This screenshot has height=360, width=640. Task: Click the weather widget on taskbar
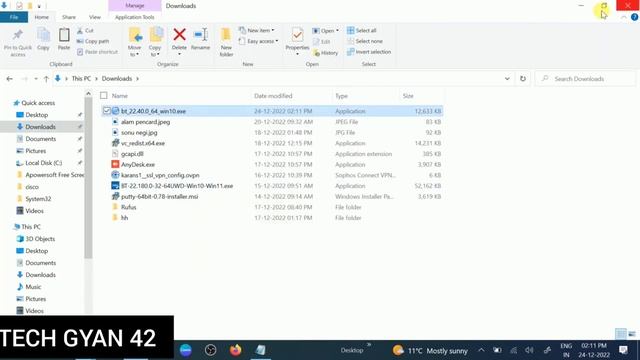pyautogui.click(x=430, y=350)
